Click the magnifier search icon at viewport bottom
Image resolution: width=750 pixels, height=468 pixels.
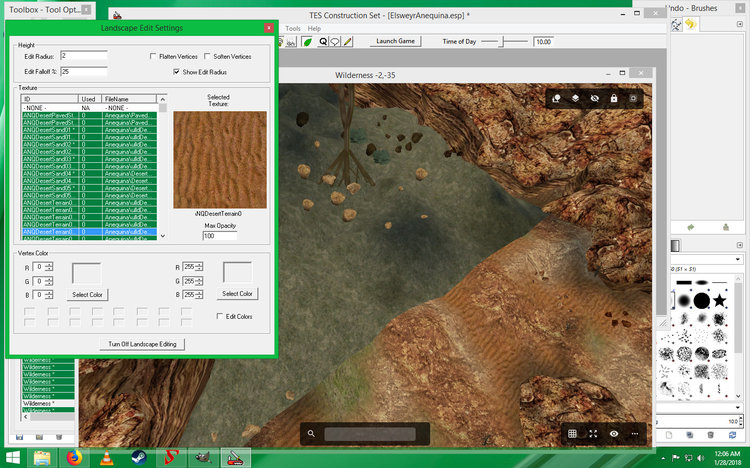[311, 434]
